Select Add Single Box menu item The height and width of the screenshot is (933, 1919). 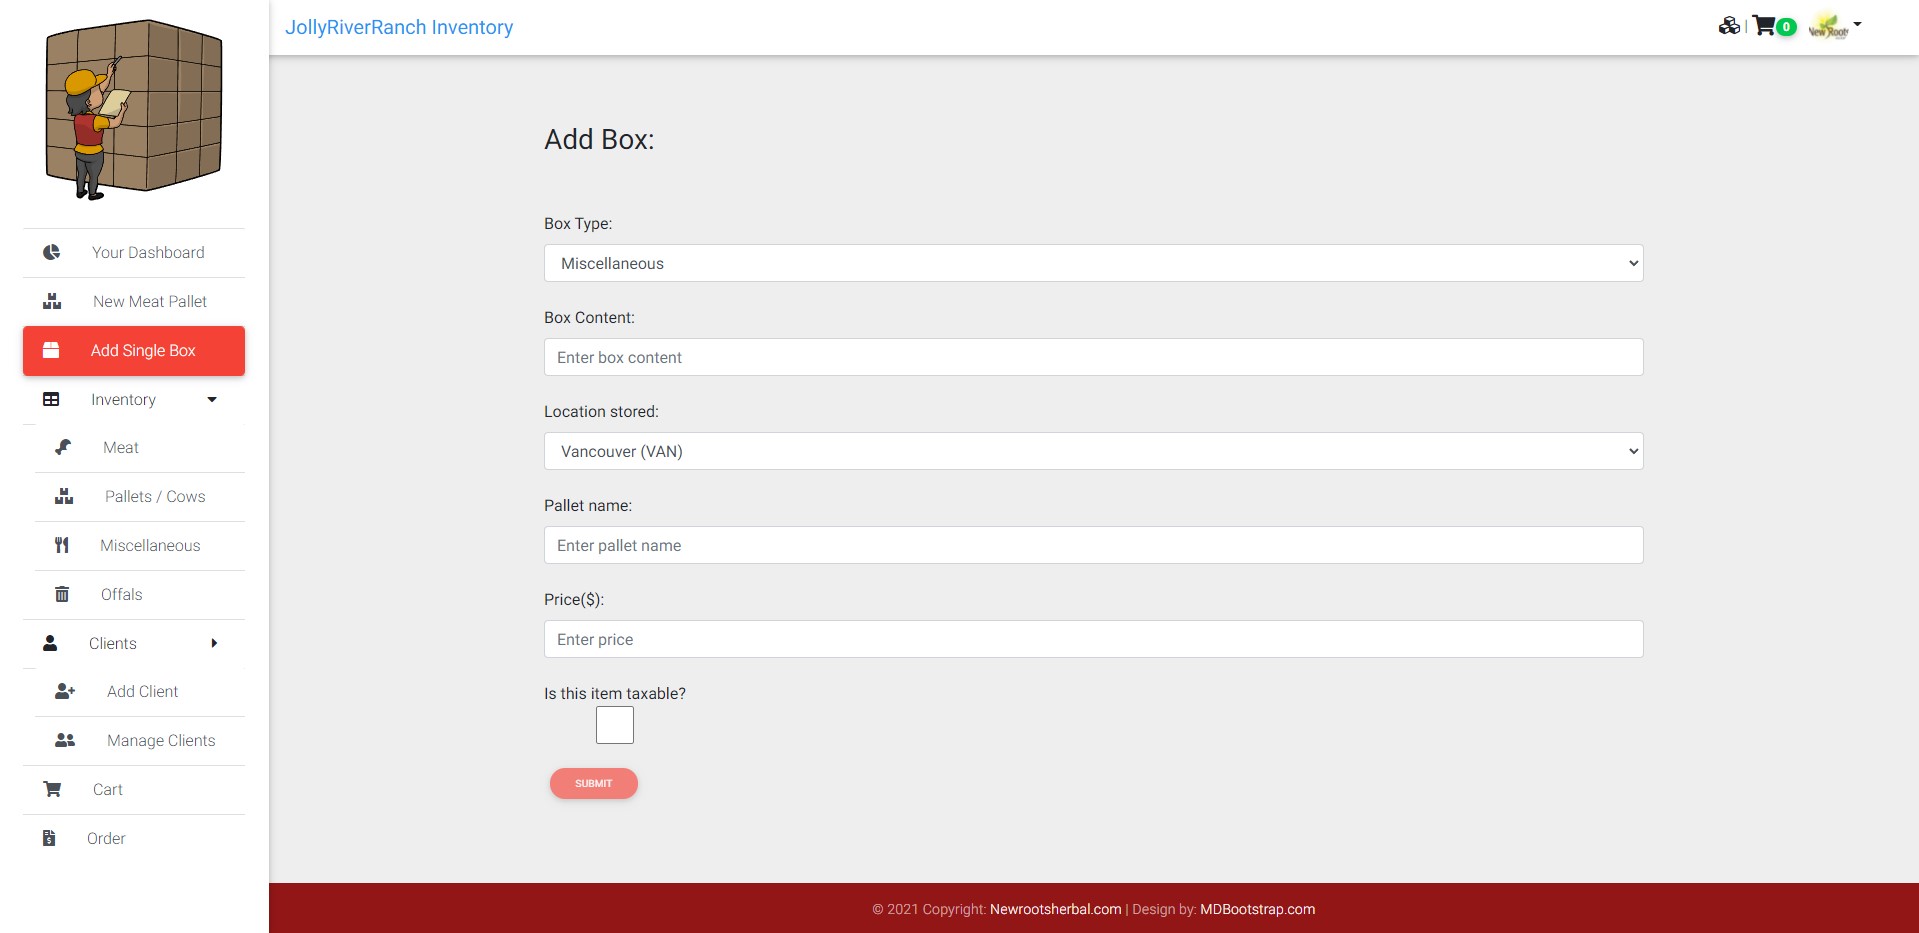click(x=134, y=351)
